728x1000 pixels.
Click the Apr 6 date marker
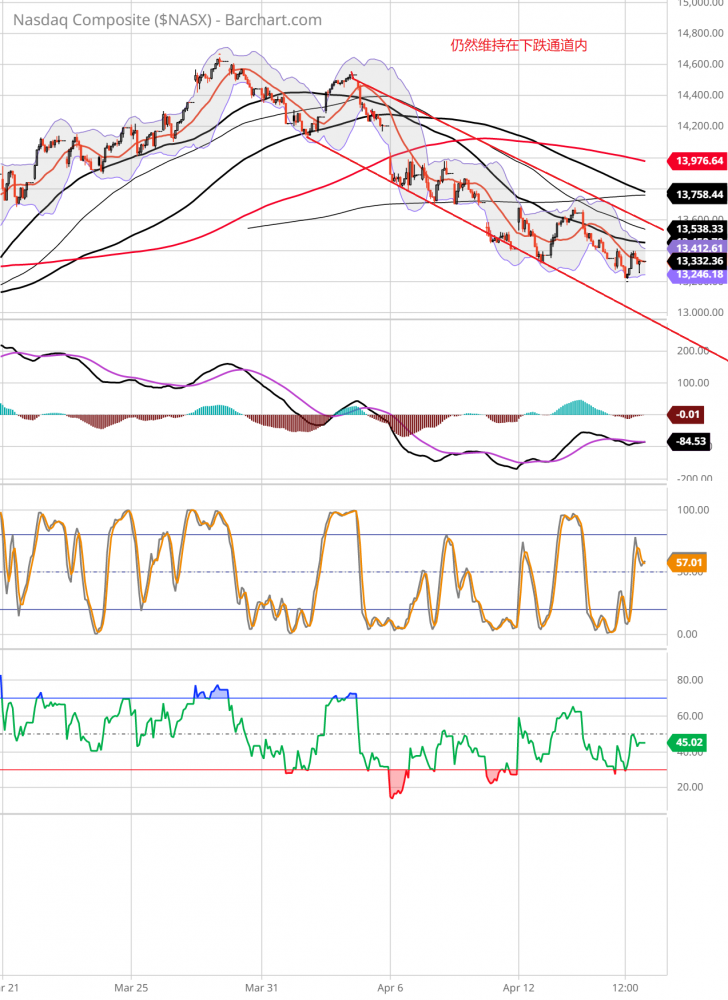[x=391, y=985]
